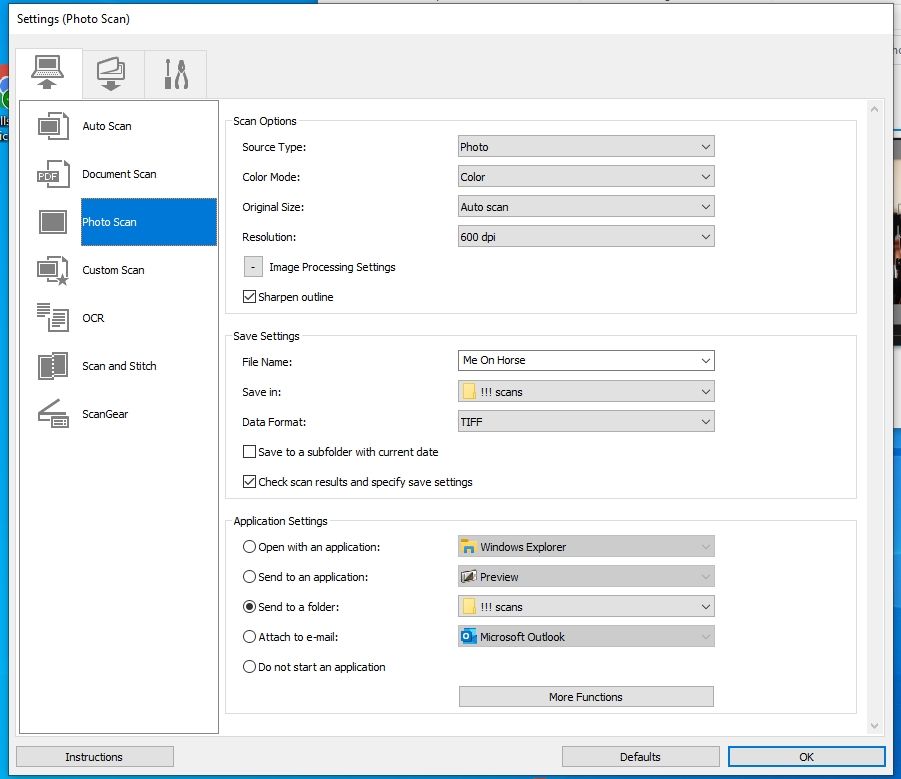Viewport: 901px width, 779px height.
Task: Click the Auto Scan icon in sidebar
Action: coord(52,126)
